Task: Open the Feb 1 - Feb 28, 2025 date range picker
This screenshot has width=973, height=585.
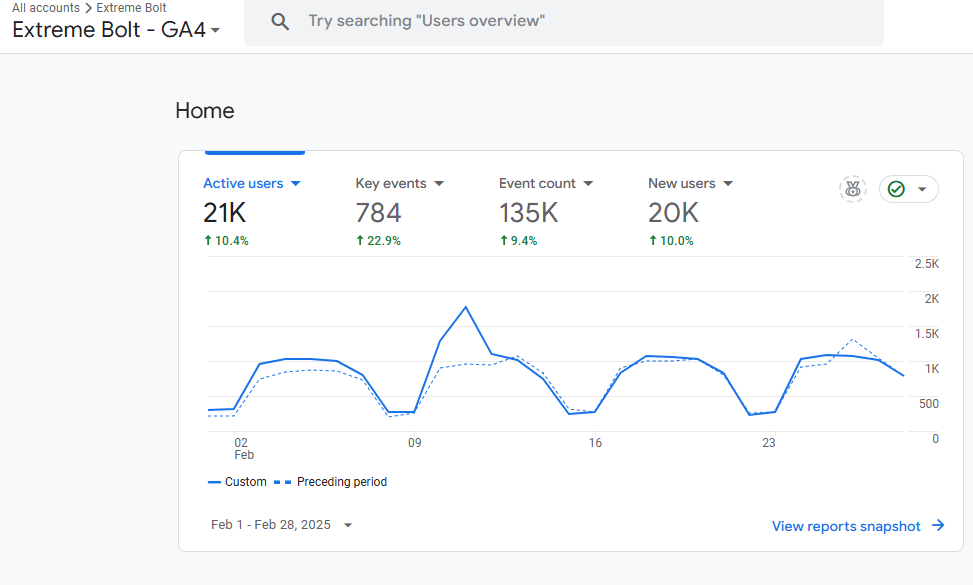Action: [281, 525]
